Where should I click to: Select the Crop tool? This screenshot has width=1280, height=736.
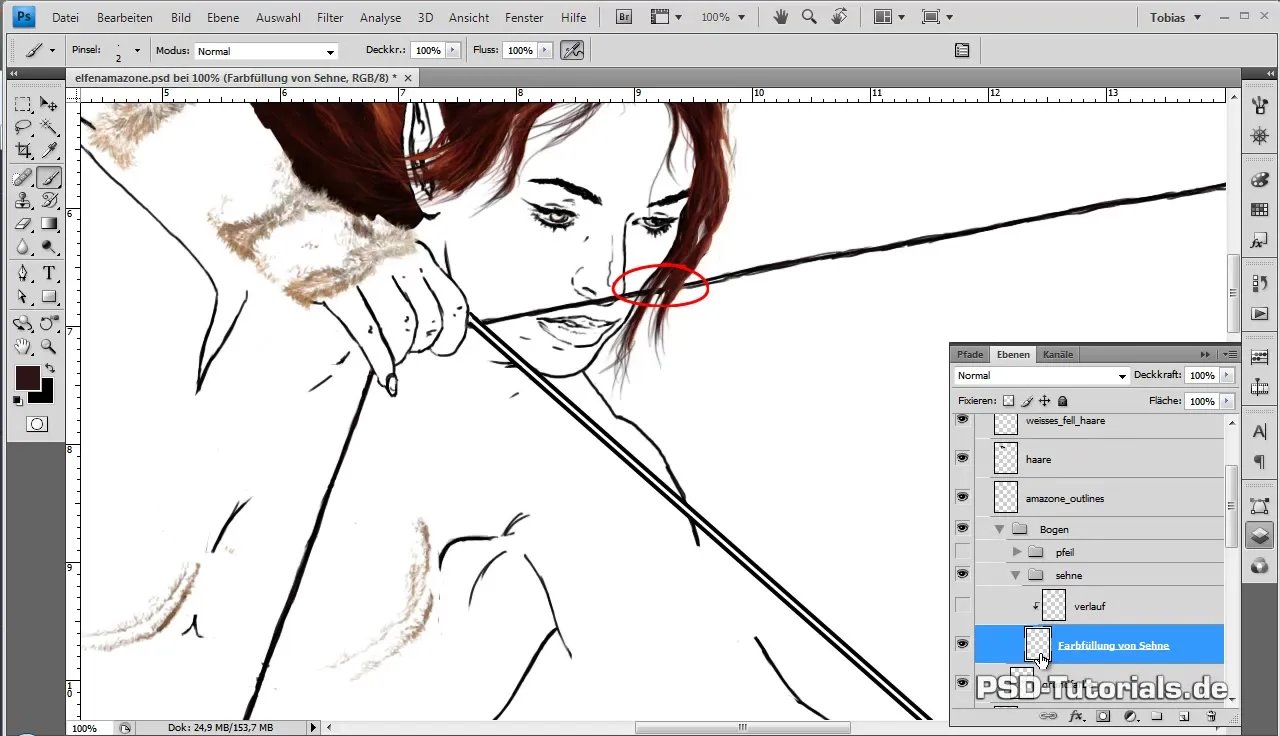(x=23, y=150)
